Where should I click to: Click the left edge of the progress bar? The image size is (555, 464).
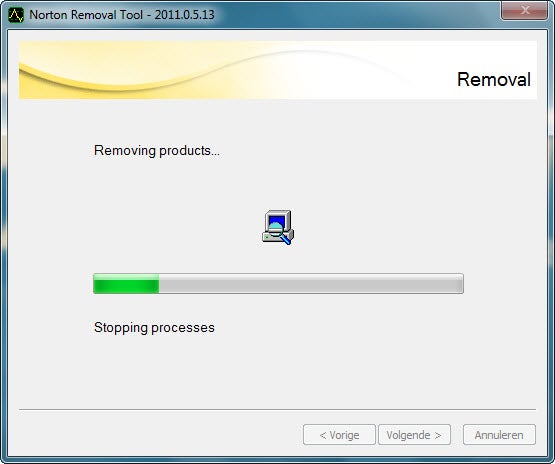(x=96, y=283)
